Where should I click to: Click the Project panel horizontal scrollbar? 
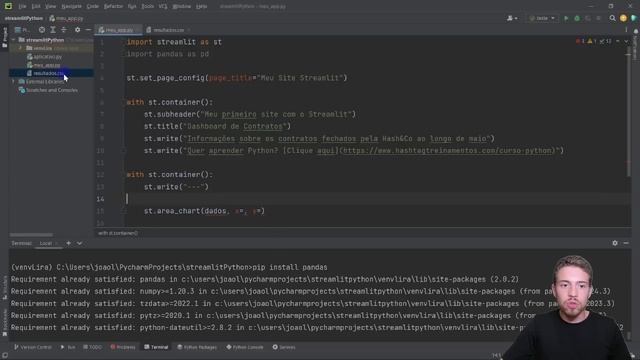pos(31,235)
